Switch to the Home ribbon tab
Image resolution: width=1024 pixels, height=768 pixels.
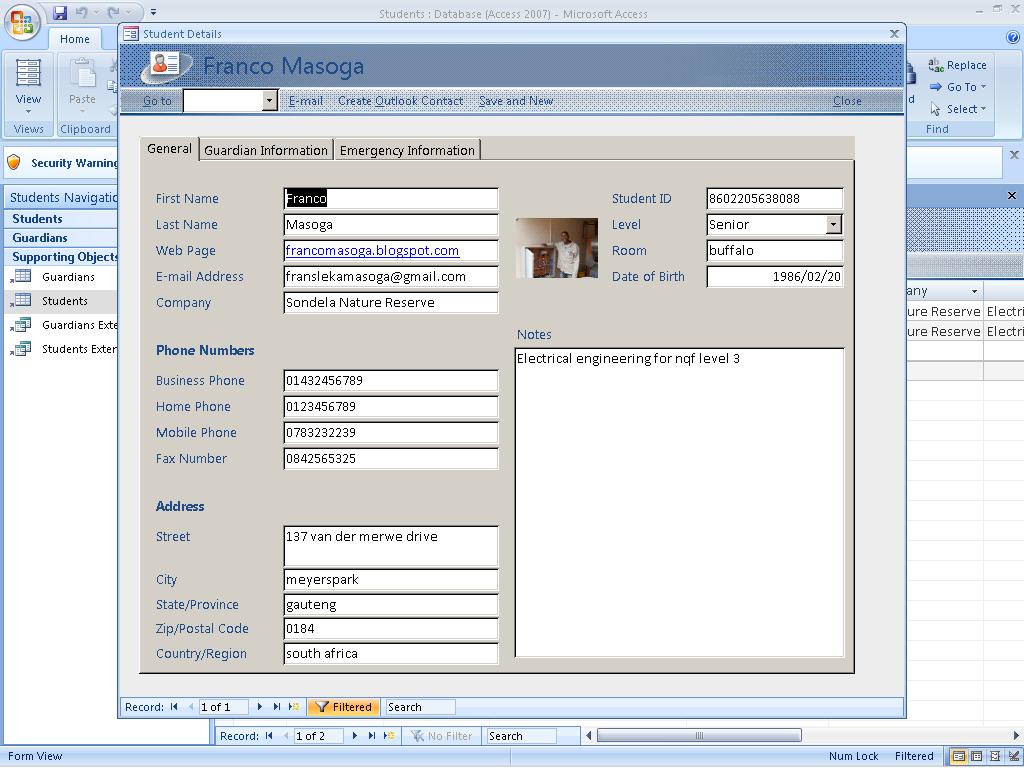74,39
